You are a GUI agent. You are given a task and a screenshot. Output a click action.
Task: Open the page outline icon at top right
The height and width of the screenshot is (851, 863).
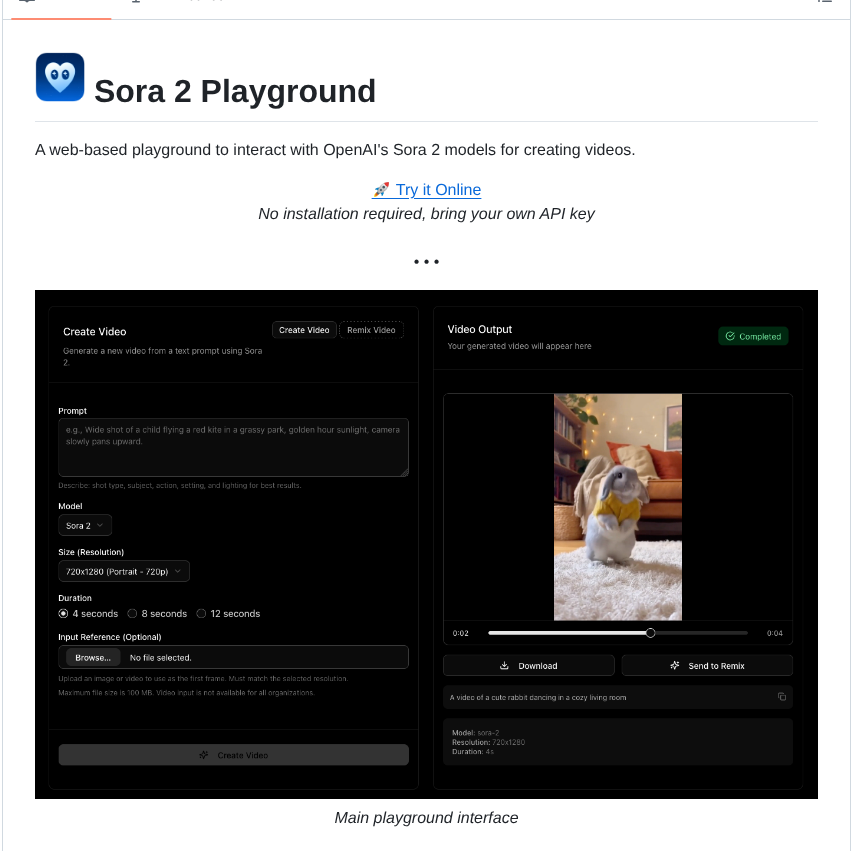pyautogui.click(x=824, y=3)
